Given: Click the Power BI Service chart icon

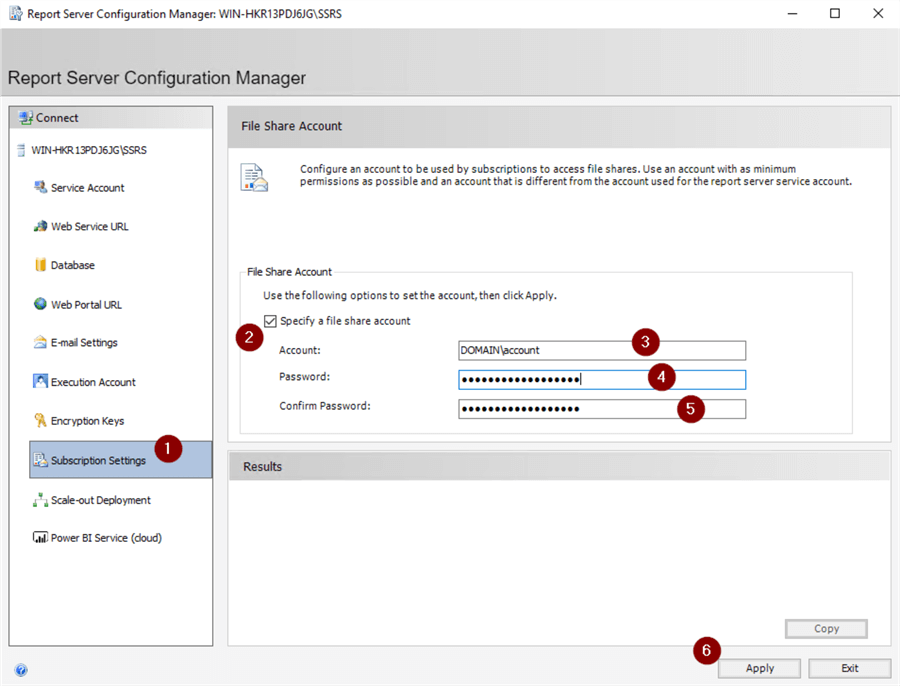Looking at the screenshot, I should coord(40,538).
